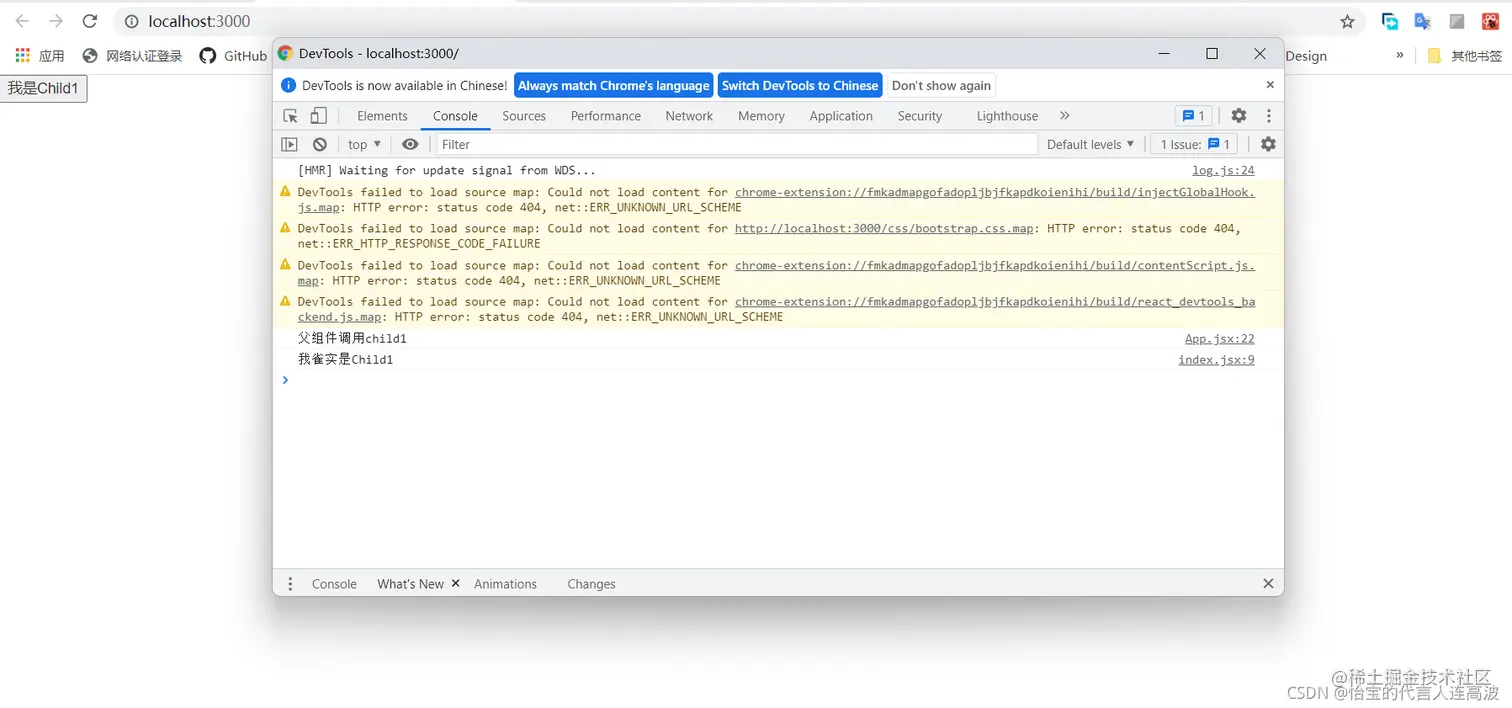
Task: Open DevTools customize three-dot menu
Action: pos(1268,116)
